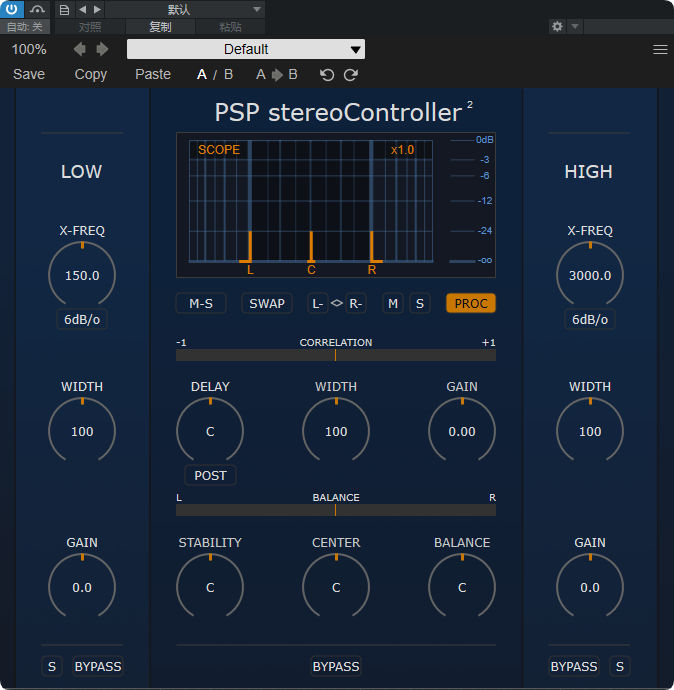Select next preset with right arrow
674x690 pixels.
(x=103, y=49)
